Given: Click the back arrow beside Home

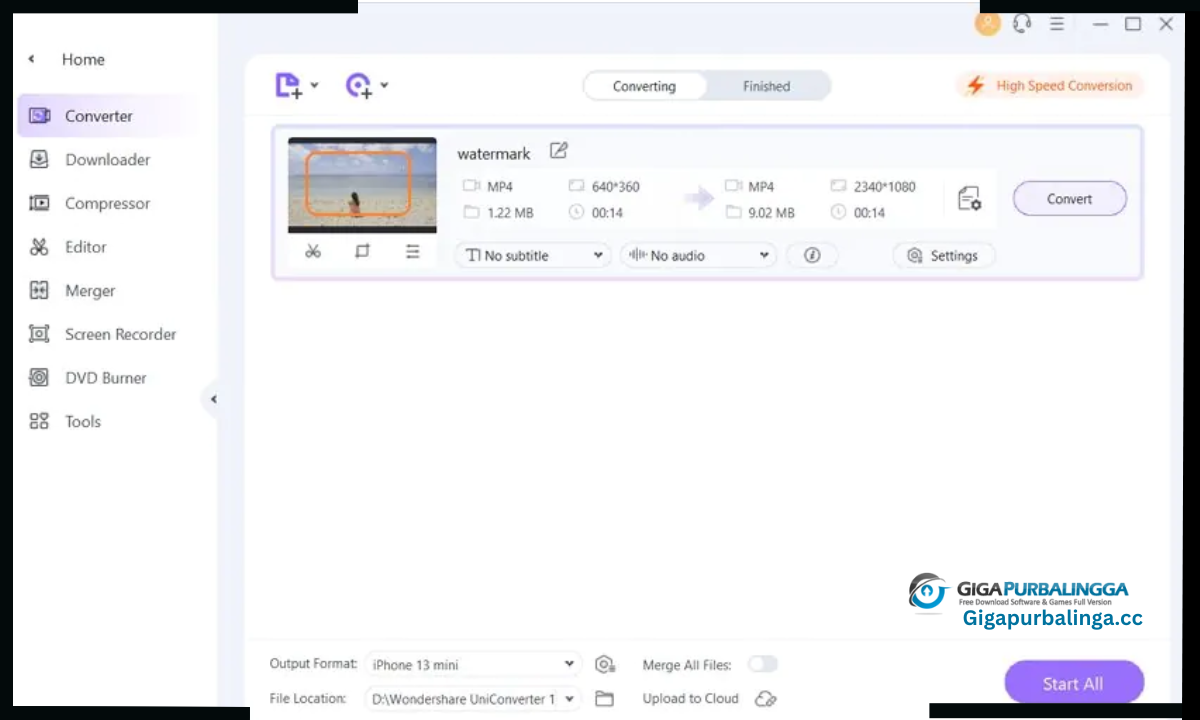Looking at the screenshot, I should tap(32, 59).
